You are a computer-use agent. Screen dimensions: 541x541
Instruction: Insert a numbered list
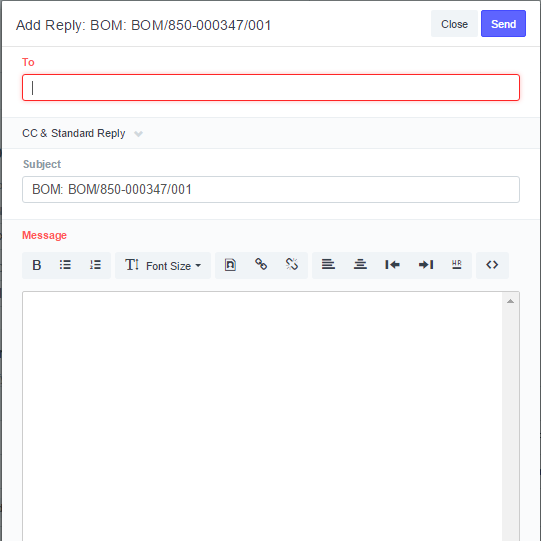tap(95, 265)
